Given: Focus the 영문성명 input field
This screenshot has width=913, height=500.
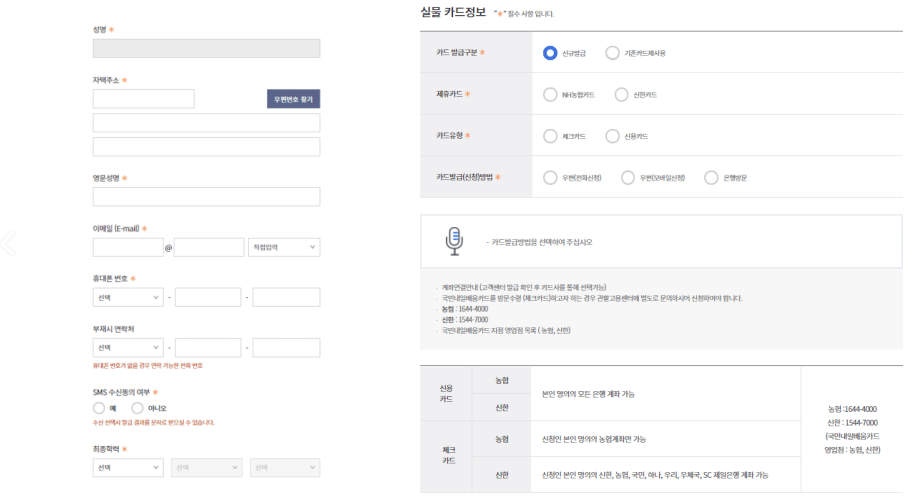Looking at the screenshot, I should (x=206, y=197).
